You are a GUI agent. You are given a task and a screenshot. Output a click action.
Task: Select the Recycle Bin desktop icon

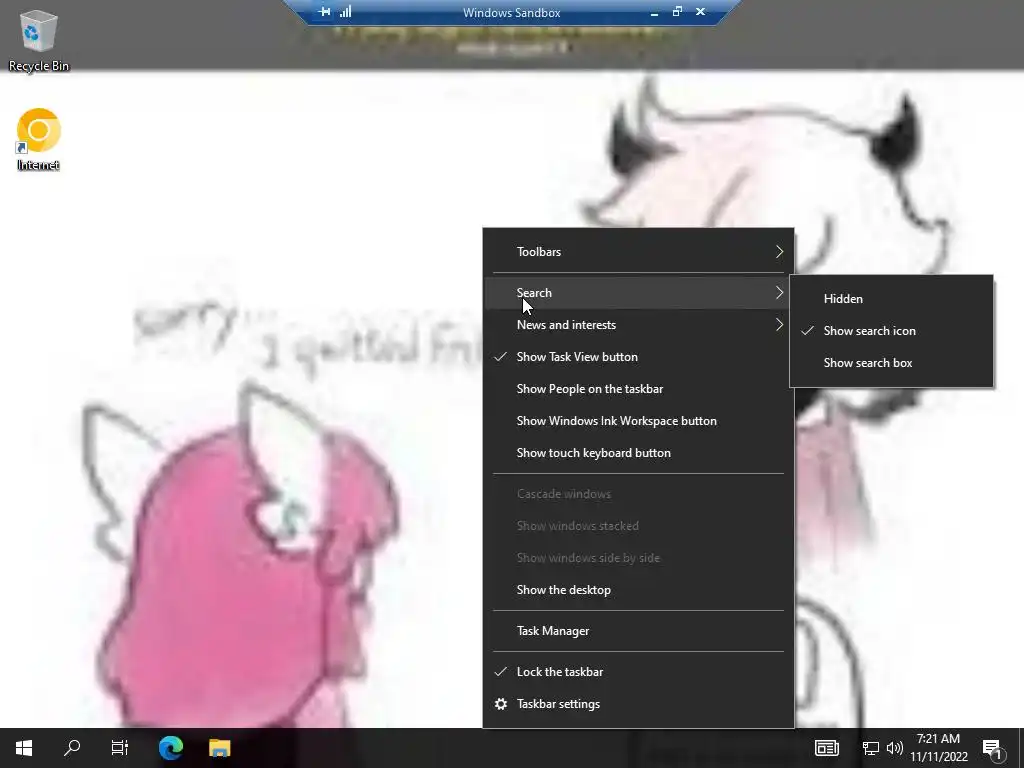click(x=39, y=39)
